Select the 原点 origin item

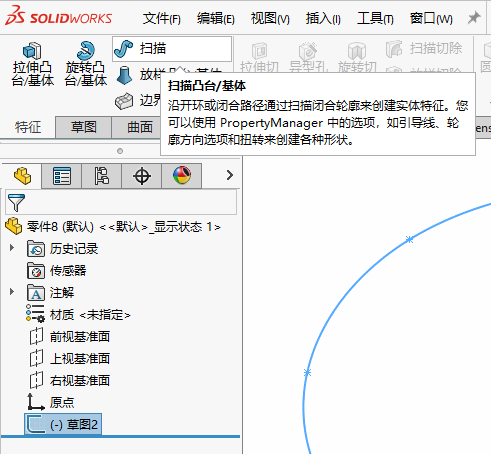(62, 403)
